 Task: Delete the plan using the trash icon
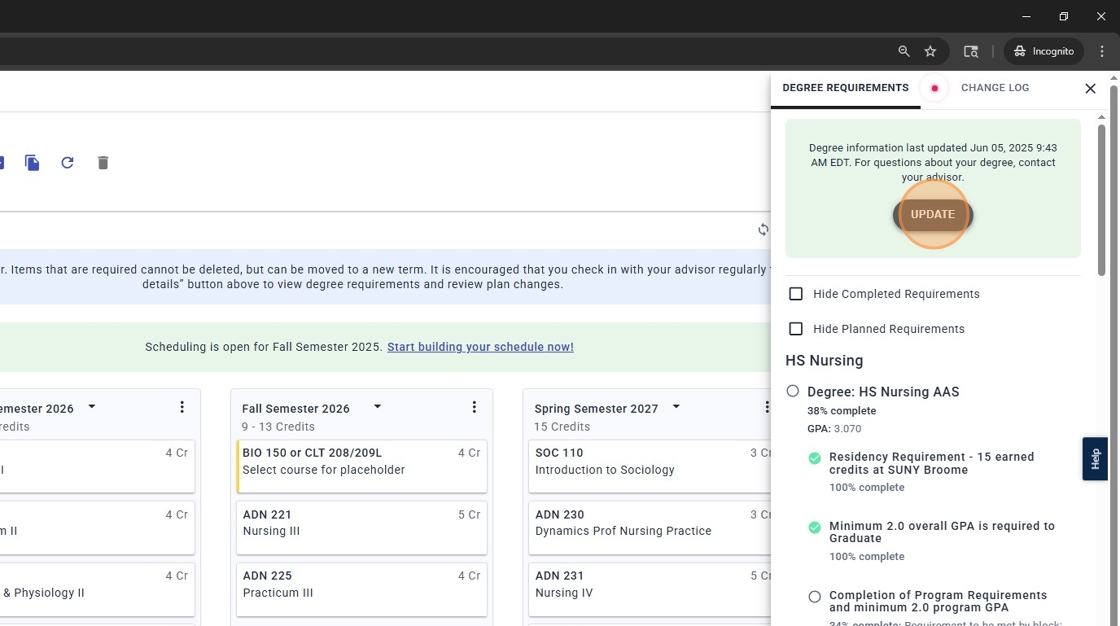[102, 162]
